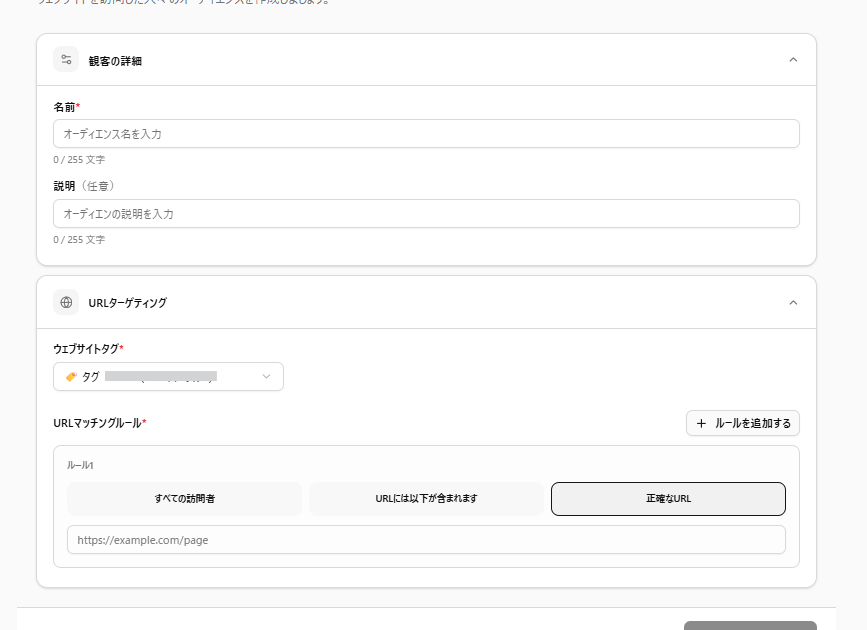Choose the URLには以下が含まれます rule option
The height and width of the screenshot is (630, 867).
pos(426,498)
